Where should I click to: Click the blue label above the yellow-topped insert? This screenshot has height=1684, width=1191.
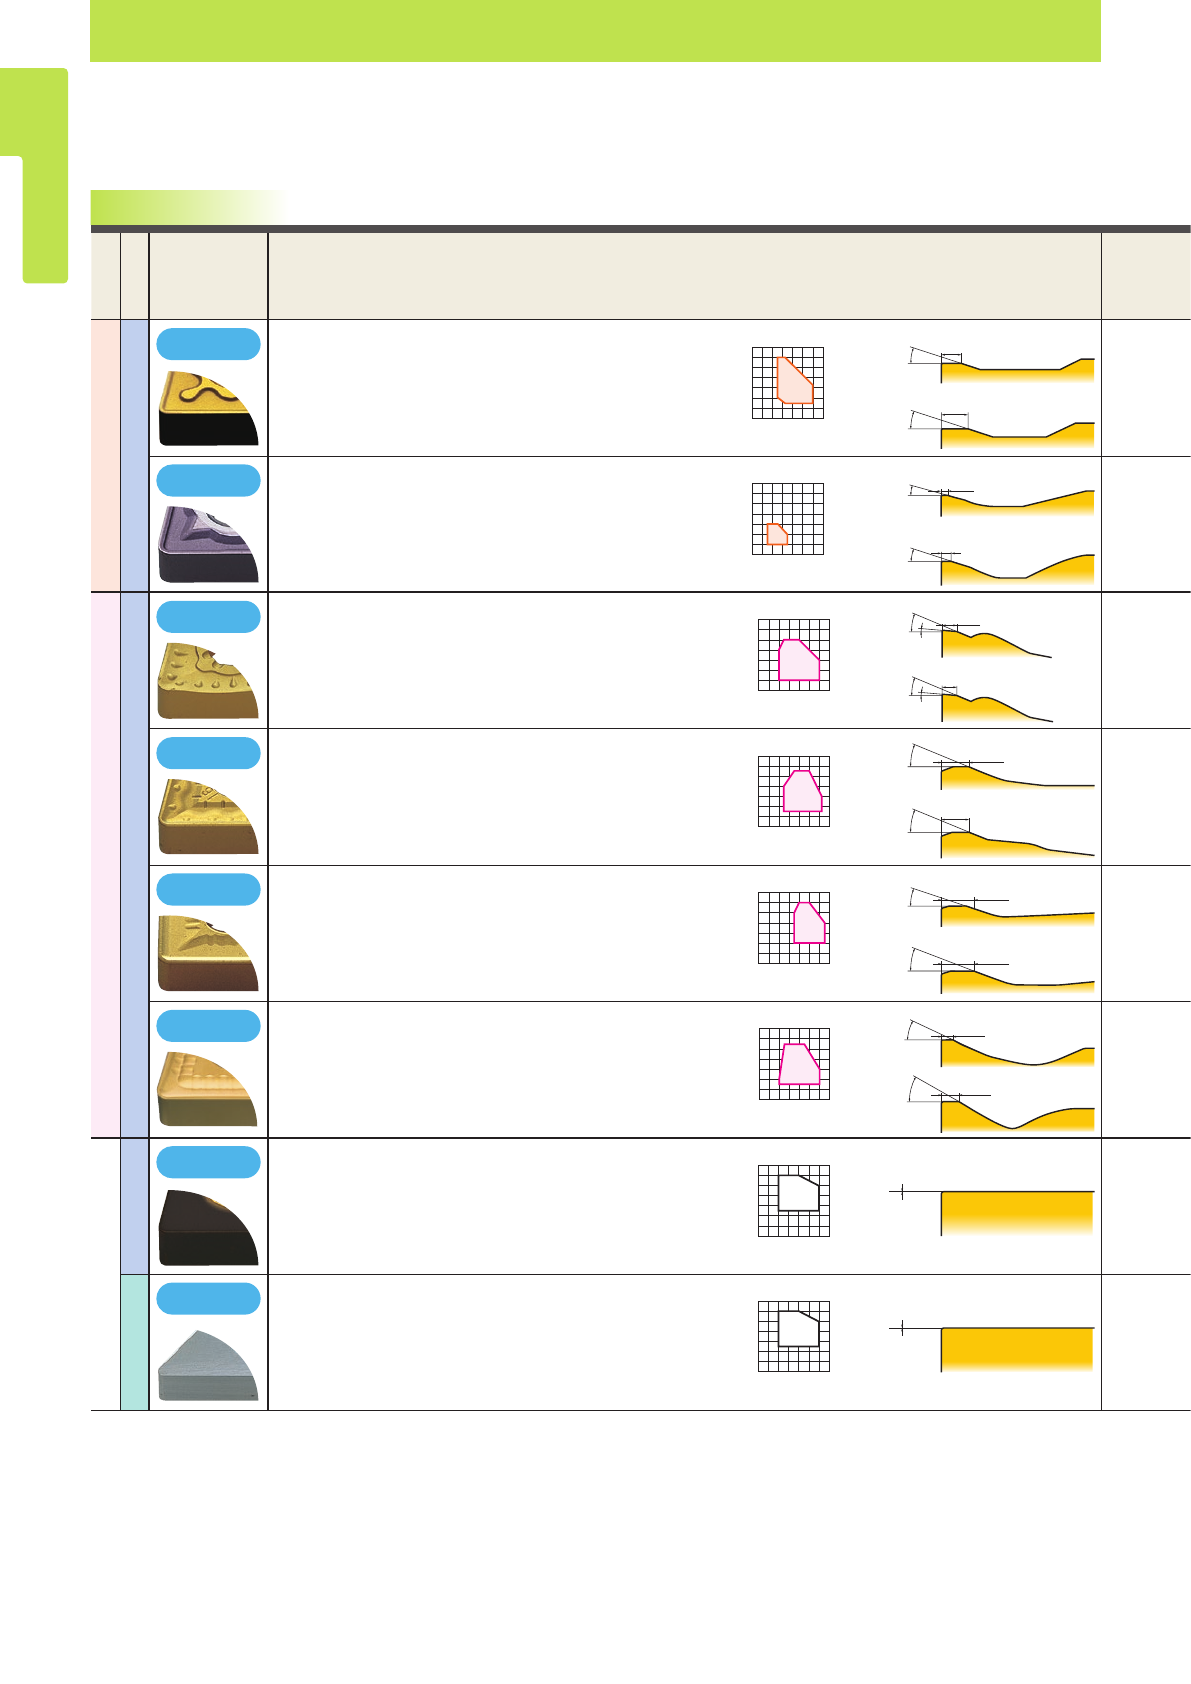click(208, 343)
